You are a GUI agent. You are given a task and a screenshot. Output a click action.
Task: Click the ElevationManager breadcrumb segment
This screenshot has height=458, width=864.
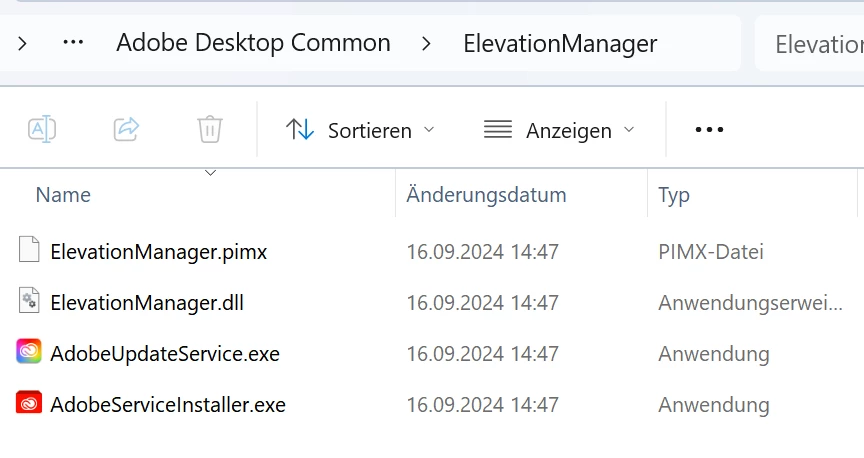click(560, 44)
